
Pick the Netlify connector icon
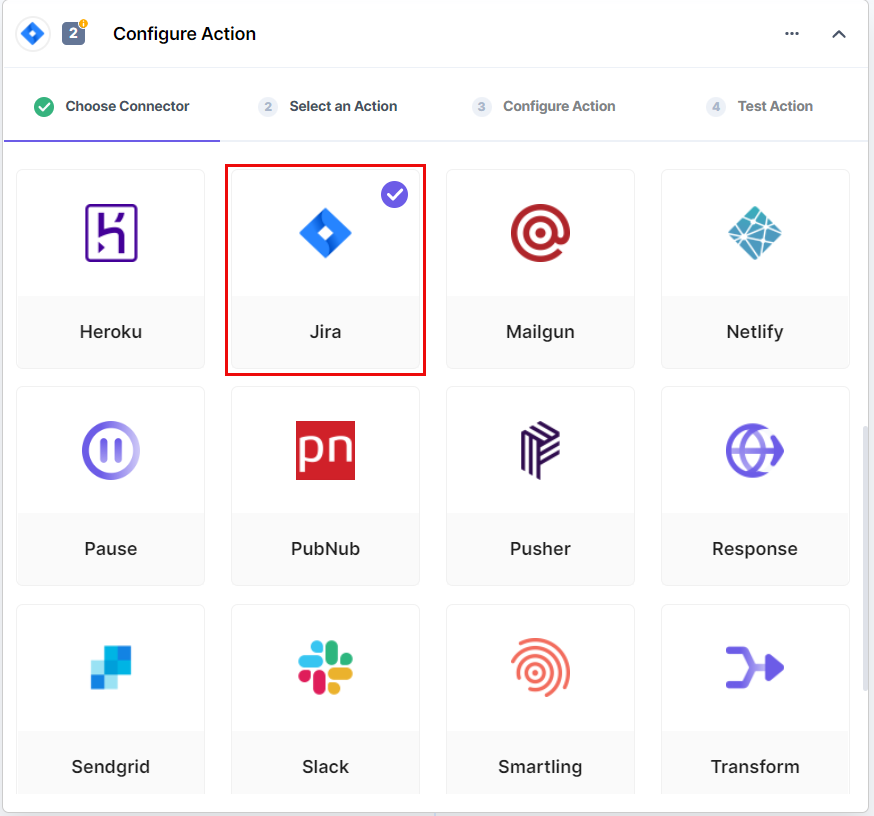[x=755, y=233]
